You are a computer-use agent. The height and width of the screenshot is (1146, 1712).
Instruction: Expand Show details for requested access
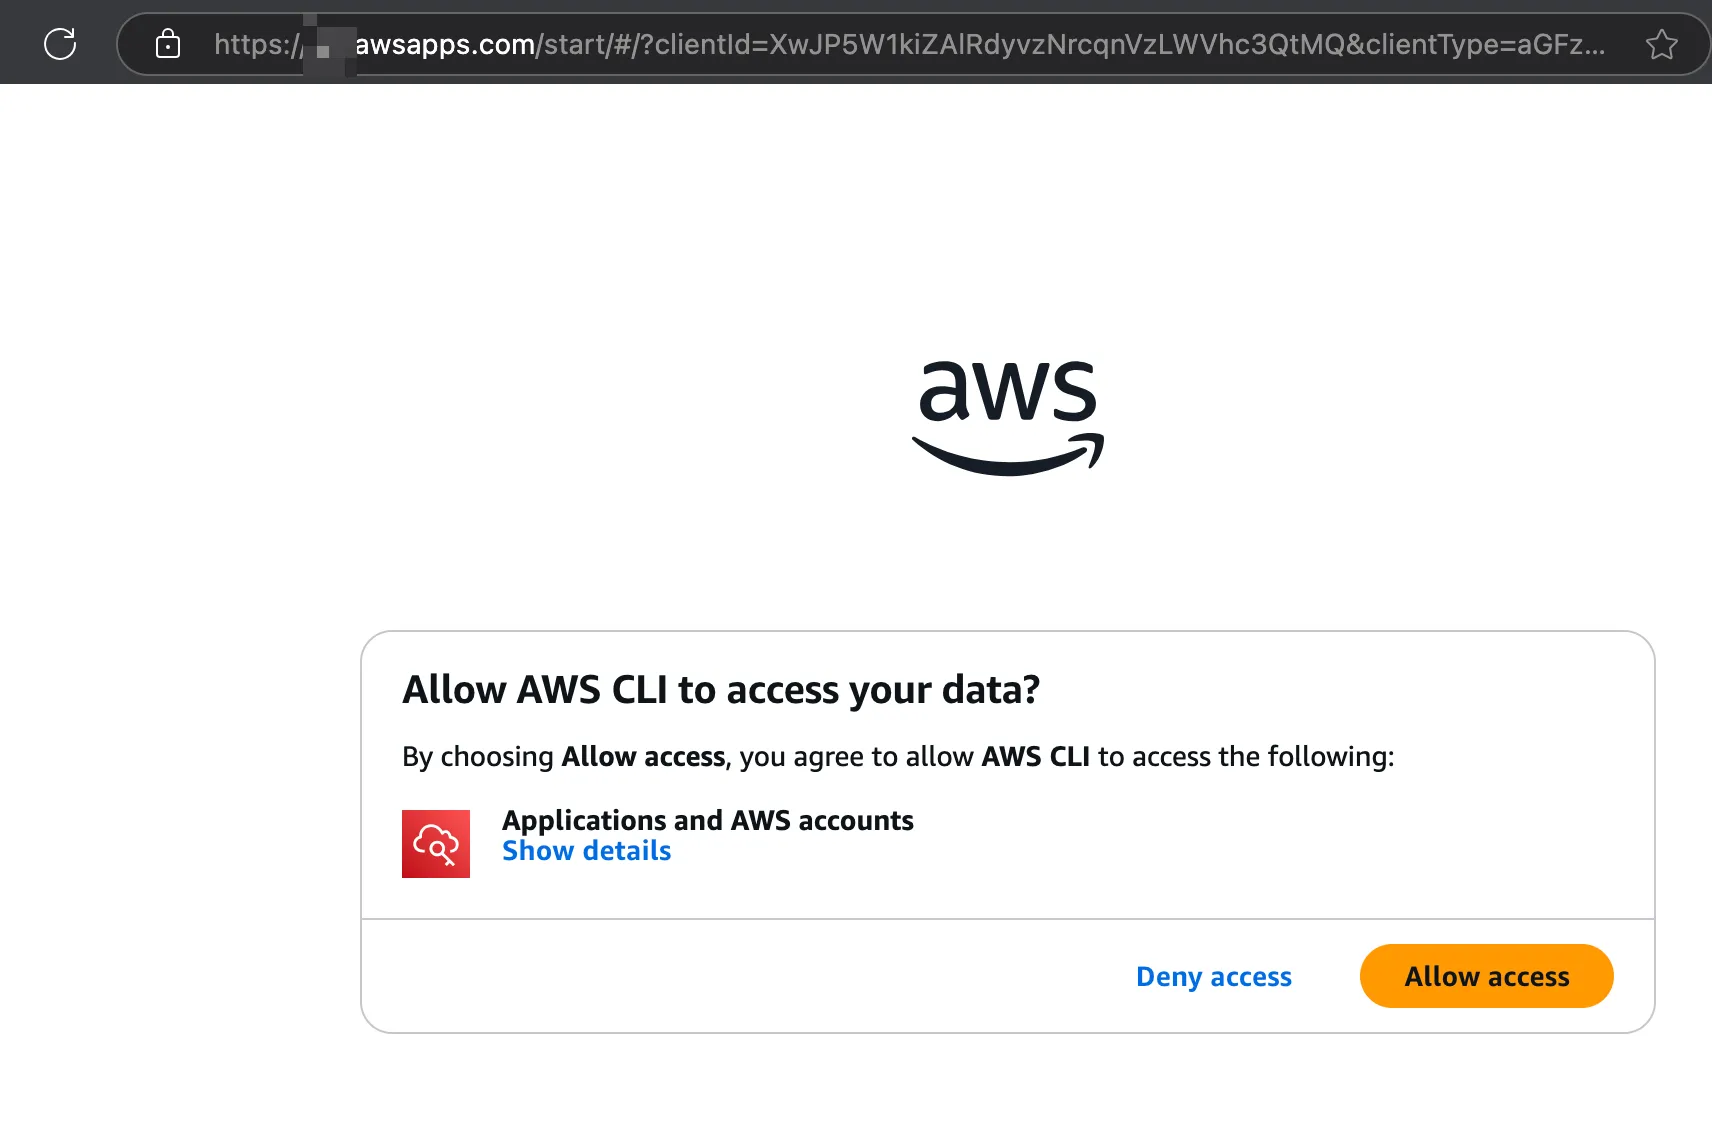pos(586,851)
